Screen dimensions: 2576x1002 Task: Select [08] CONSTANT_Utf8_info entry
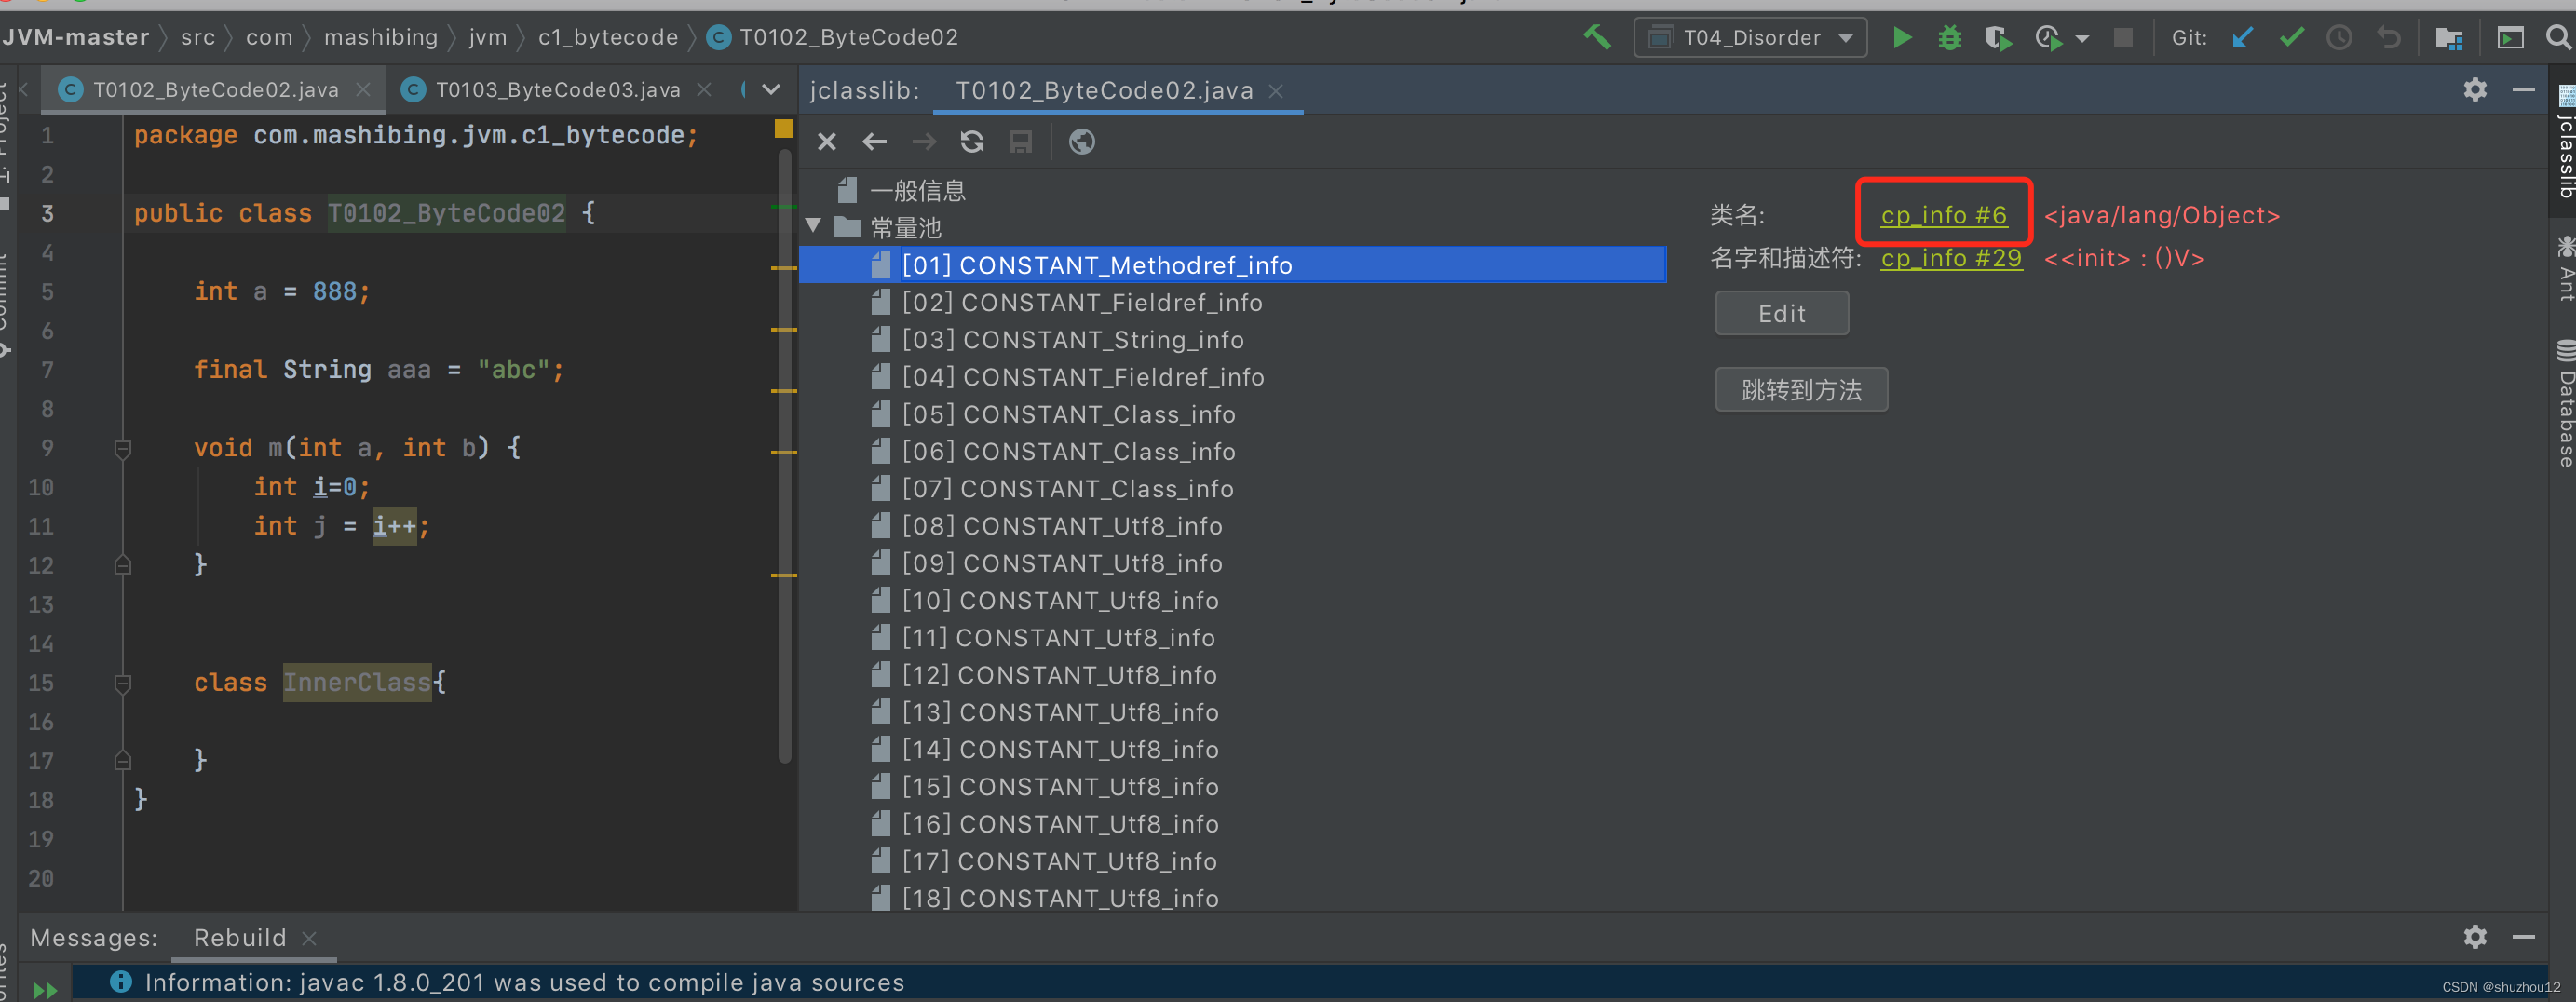tap(1062, 526)
